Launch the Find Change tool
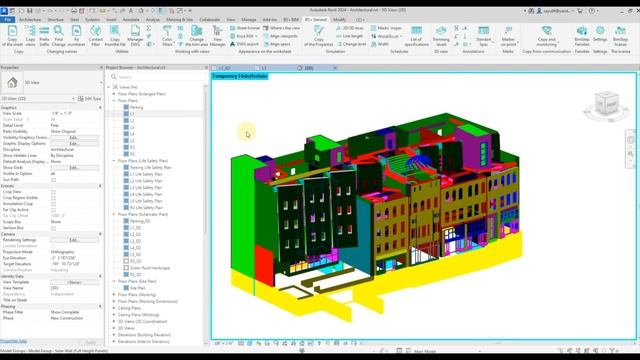 click(58, 35)
